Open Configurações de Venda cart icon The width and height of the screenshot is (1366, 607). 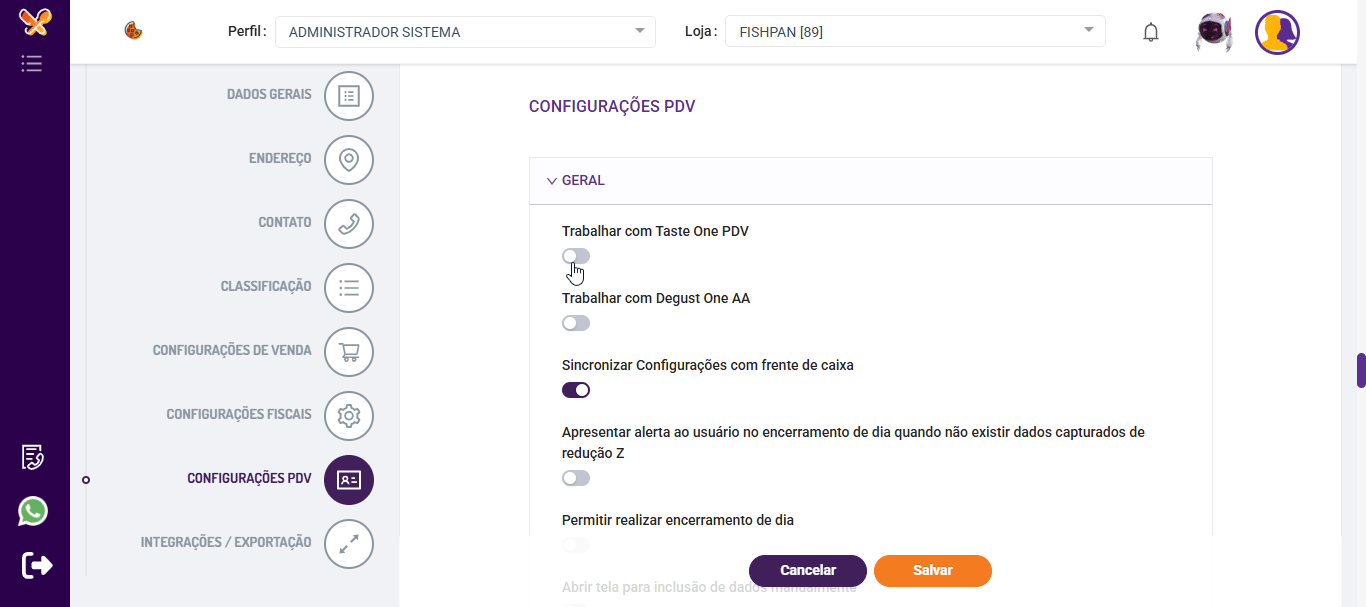[349, 352]
